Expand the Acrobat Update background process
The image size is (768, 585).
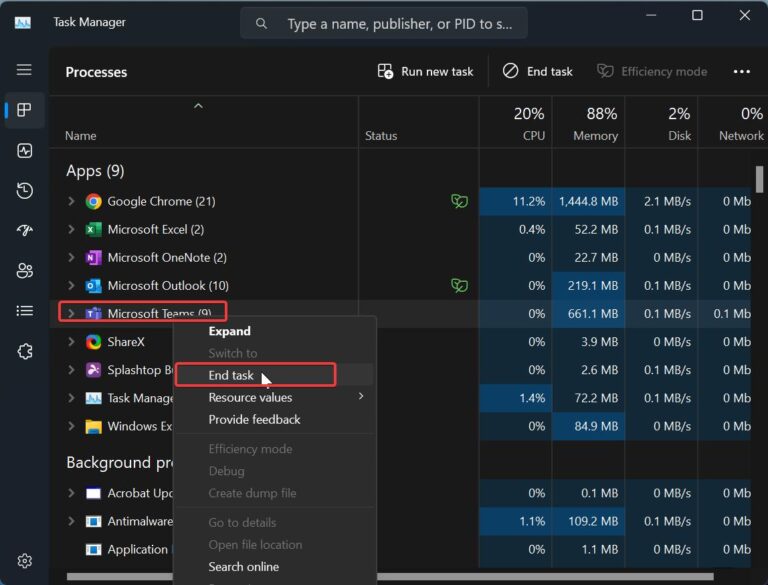point(72,493)
